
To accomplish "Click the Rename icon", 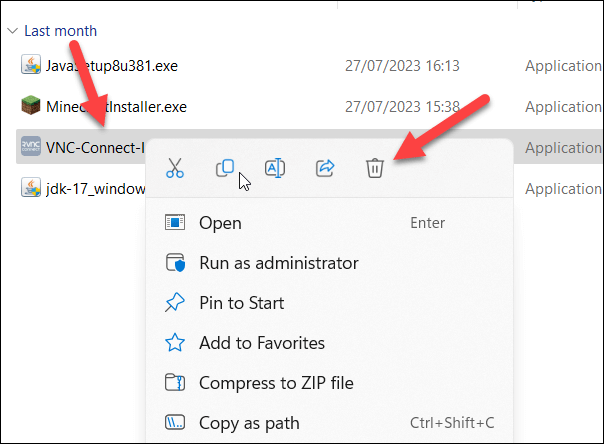I will 274,168.
